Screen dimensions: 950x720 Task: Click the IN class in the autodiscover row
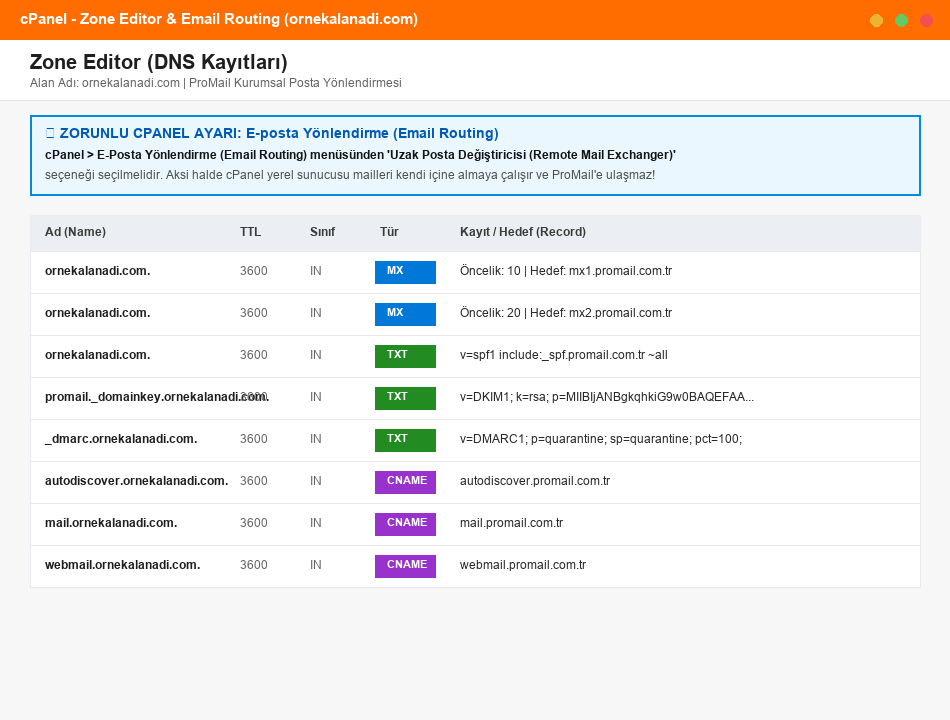click(x=316, y=481)
